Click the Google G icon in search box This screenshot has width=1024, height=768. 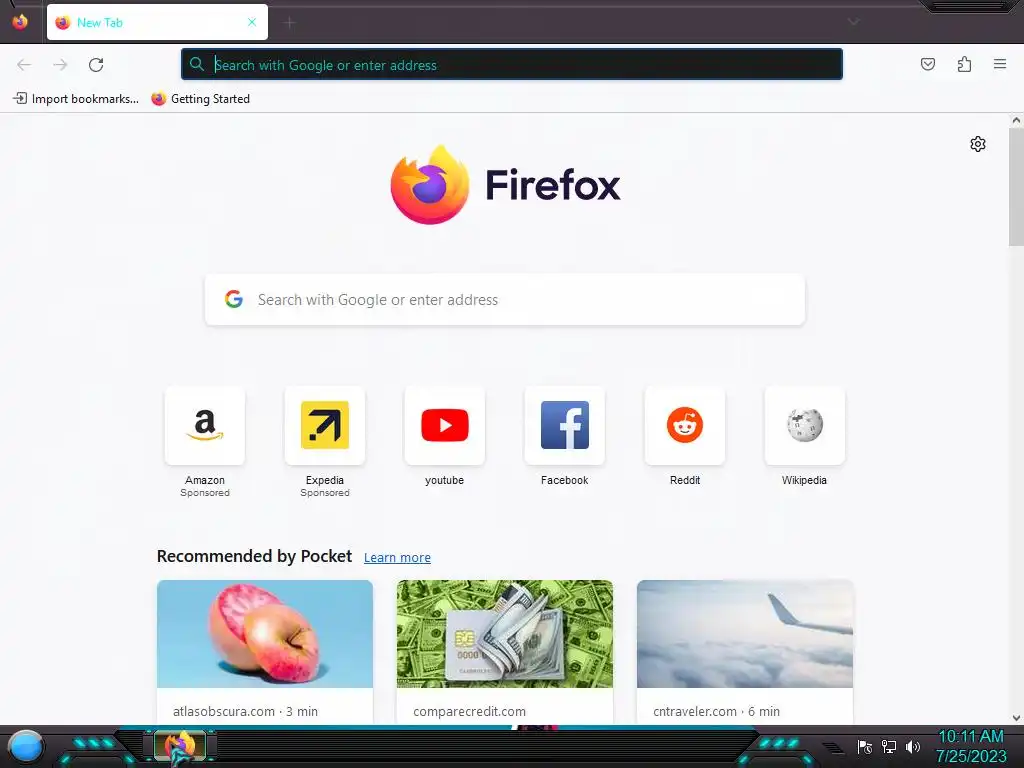coord(234,299)
